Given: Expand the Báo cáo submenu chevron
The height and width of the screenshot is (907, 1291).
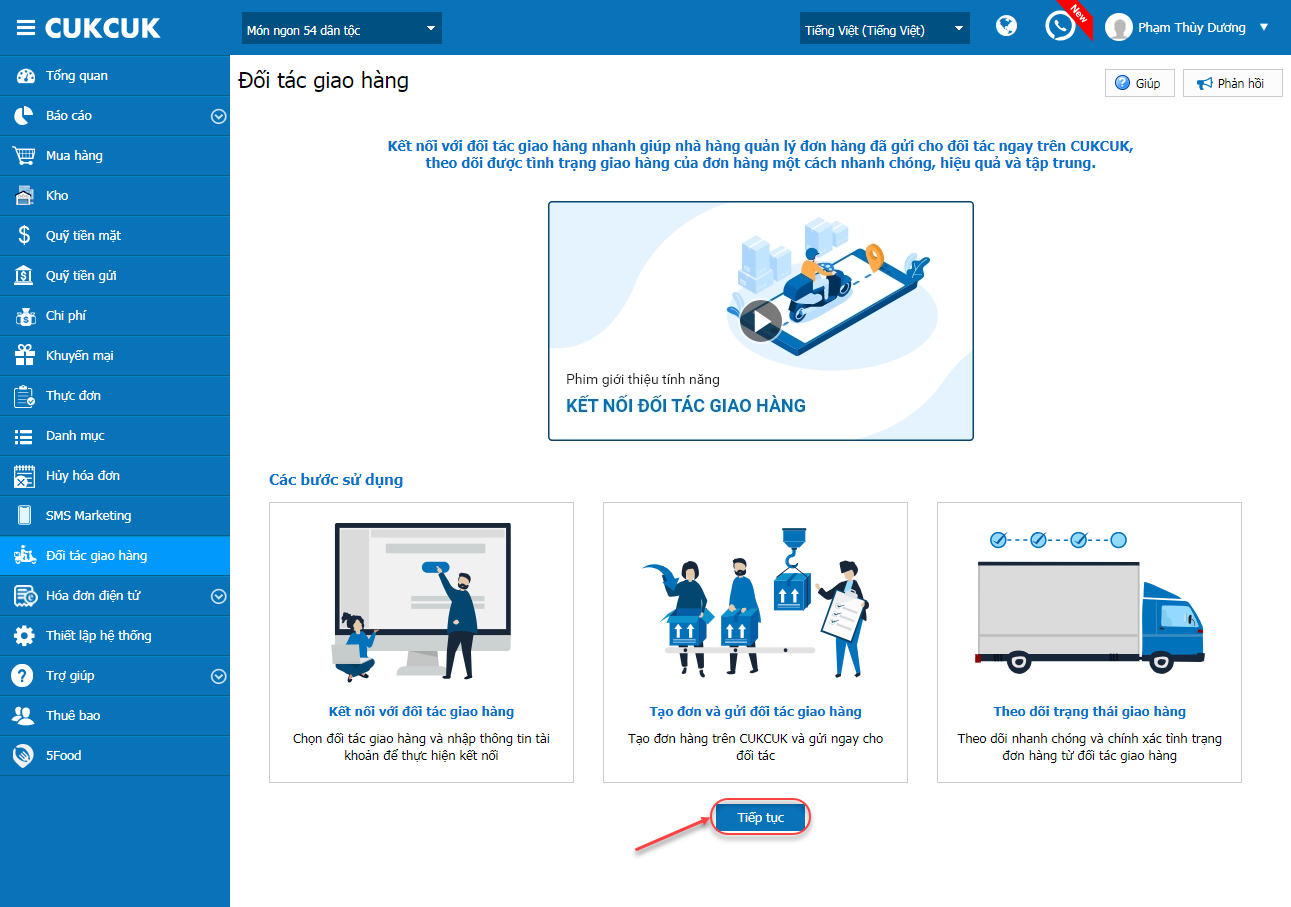Looking at the screenshot, I should (219, 116).
